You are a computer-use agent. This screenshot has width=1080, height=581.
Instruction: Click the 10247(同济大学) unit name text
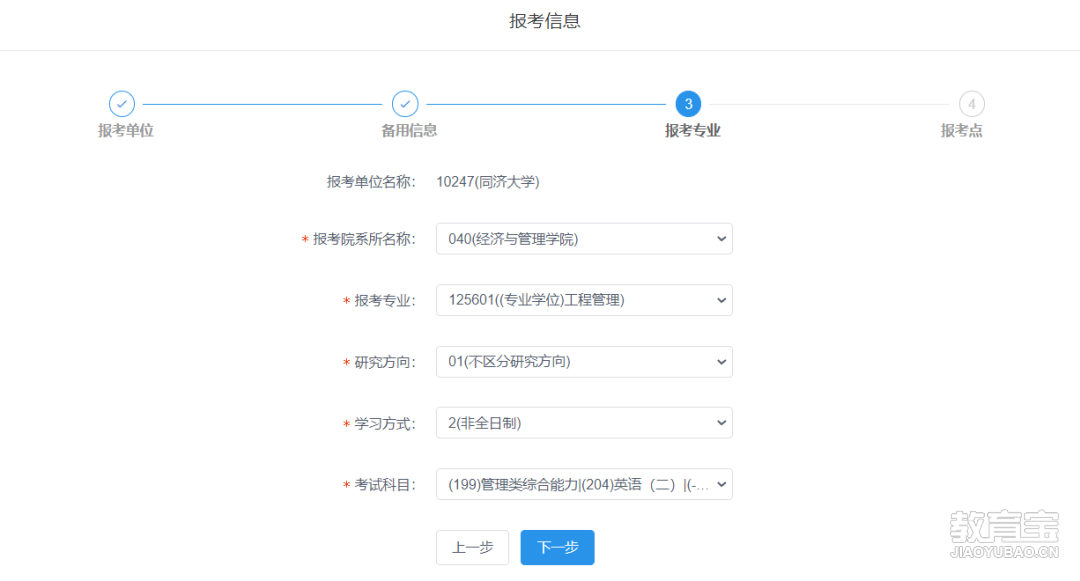(x=488, y=182)
